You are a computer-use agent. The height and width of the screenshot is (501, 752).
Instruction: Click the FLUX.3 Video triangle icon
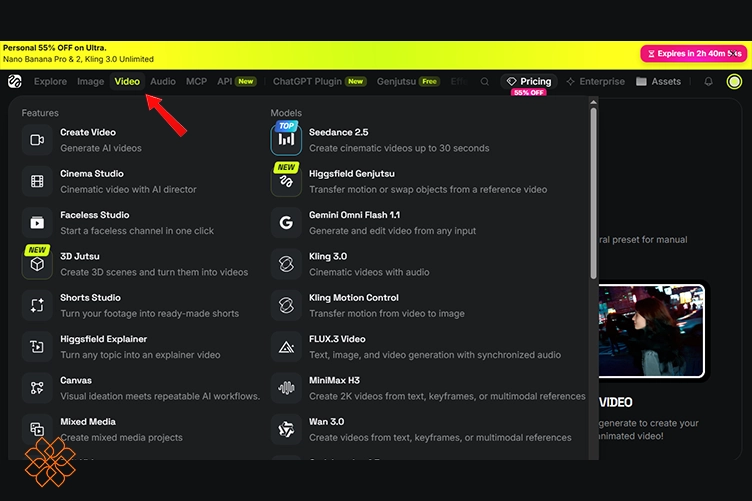(286, 347)
